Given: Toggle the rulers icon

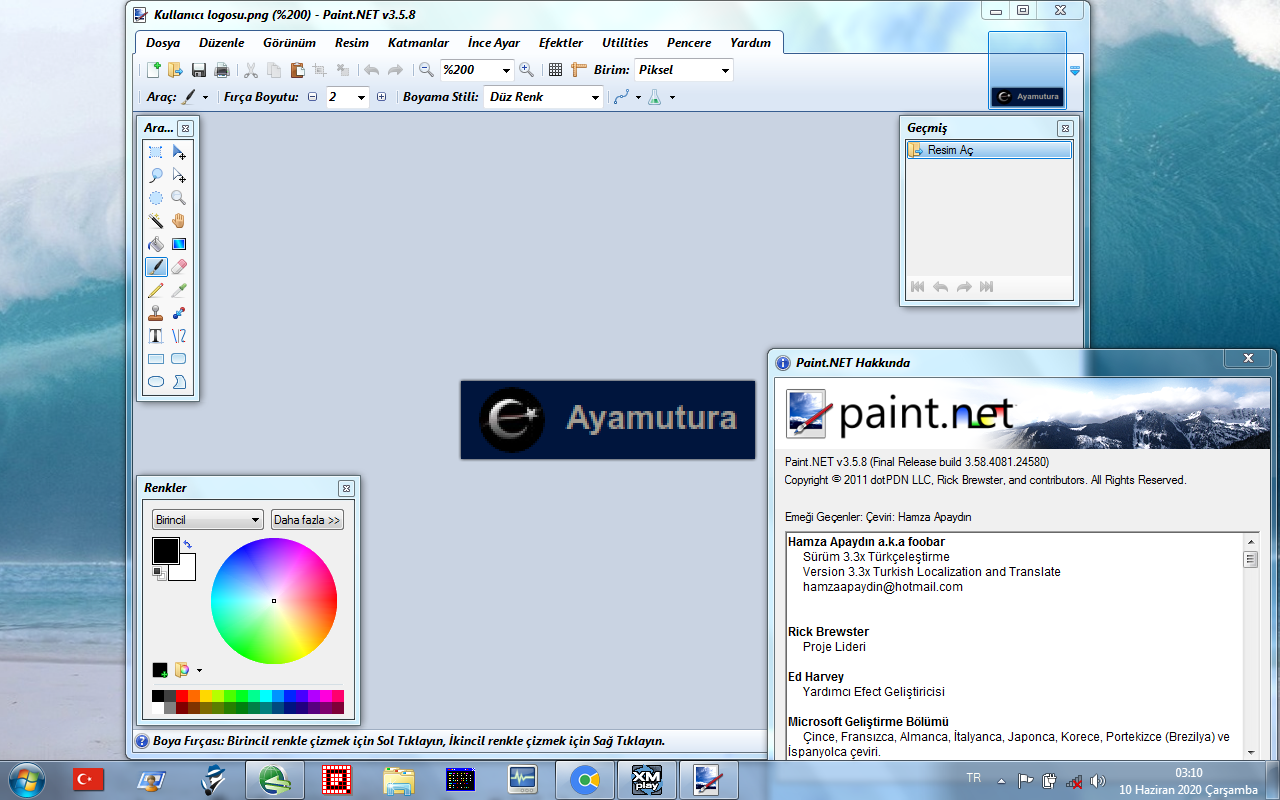Looking at the screenshot, I should tap(578, 70).
